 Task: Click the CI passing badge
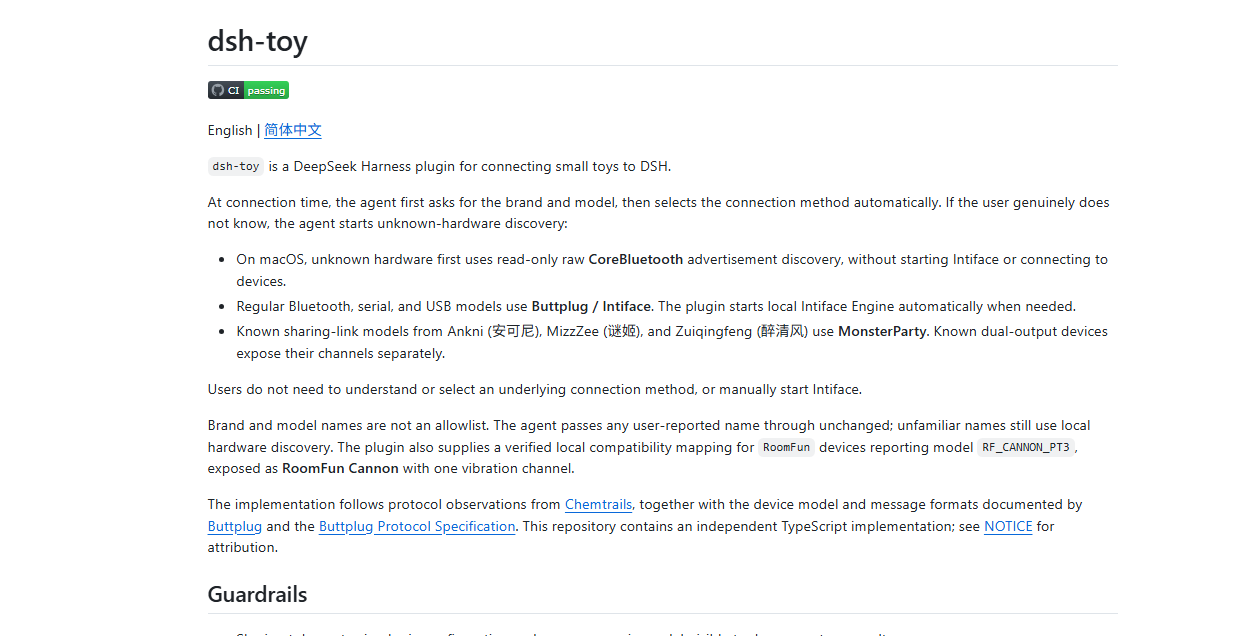click(248, 90)
